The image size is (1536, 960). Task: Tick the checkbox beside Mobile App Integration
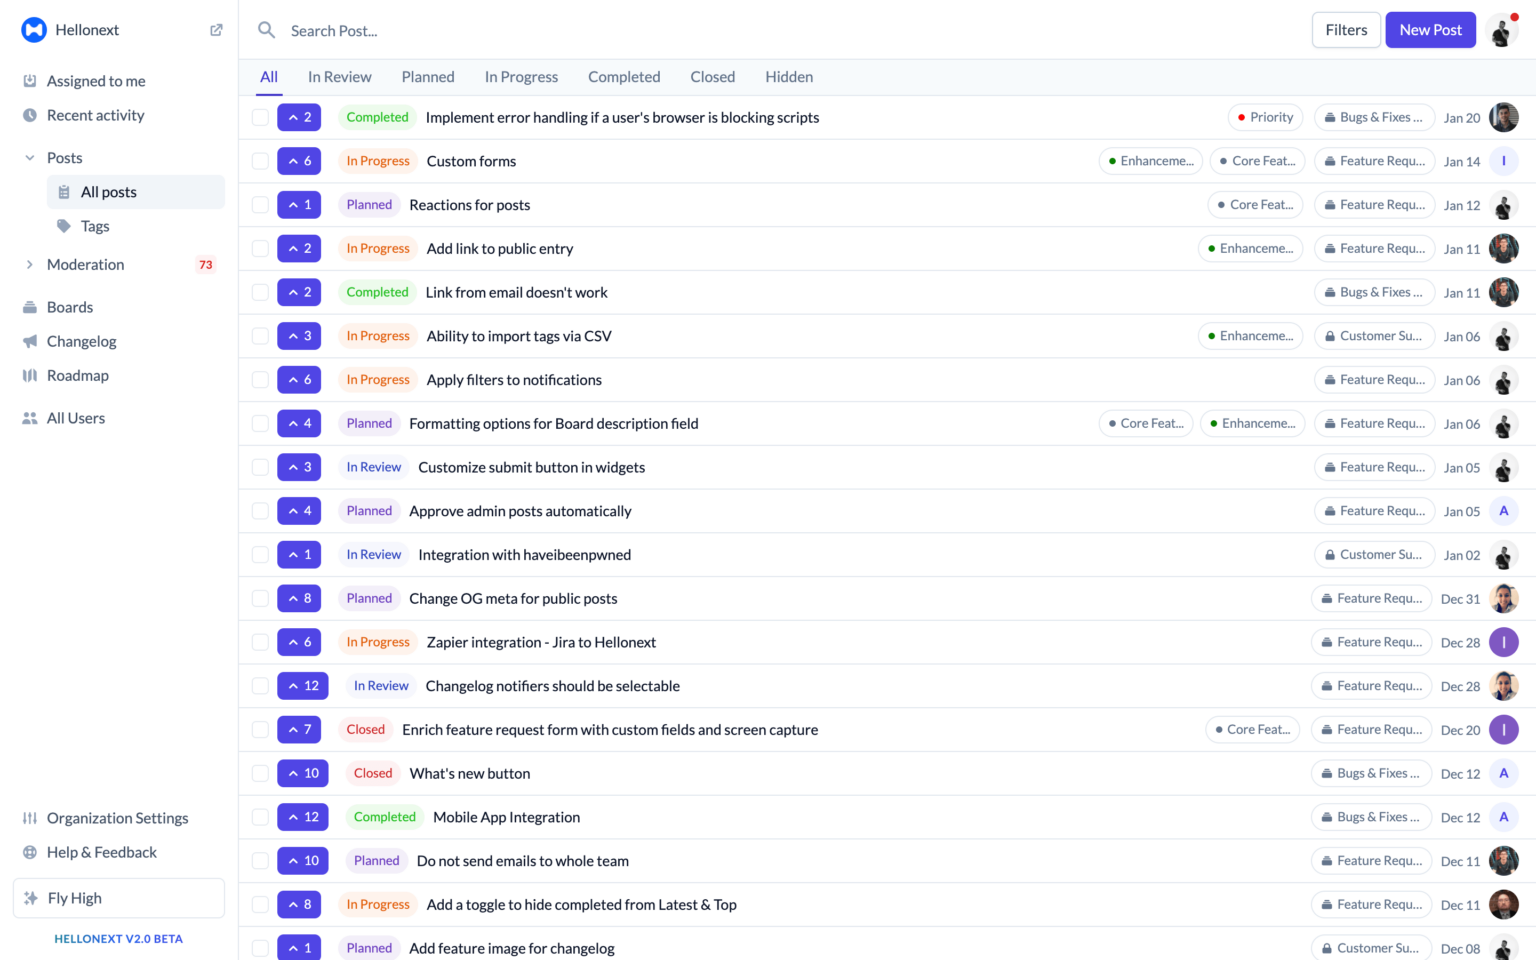tap(260, 817)
